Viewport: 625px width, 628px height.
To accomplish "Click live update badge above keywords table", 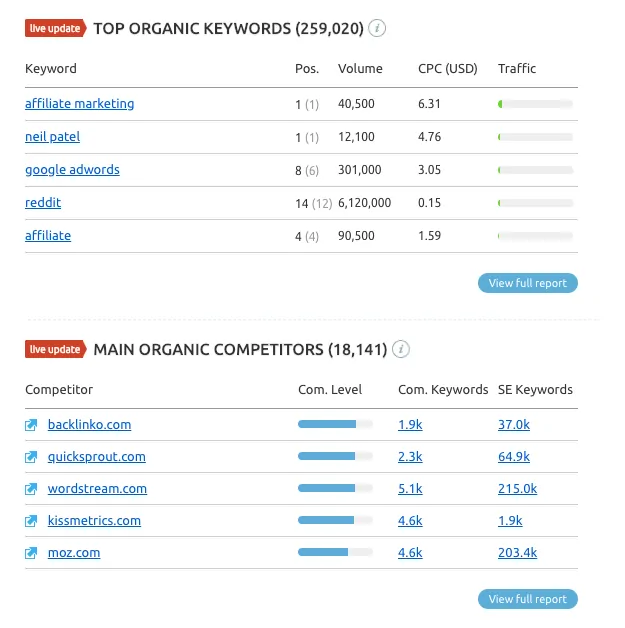I will click(x=56, y=28).
